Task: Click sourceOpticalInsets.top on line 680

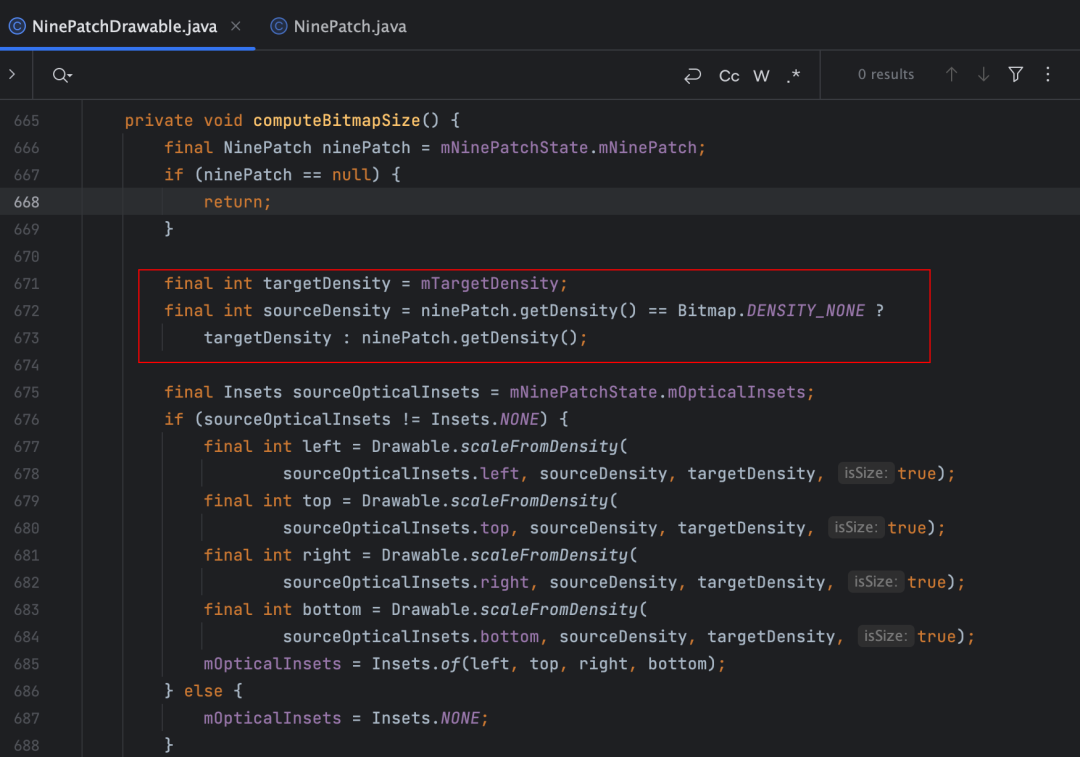Action: [396, 528]
